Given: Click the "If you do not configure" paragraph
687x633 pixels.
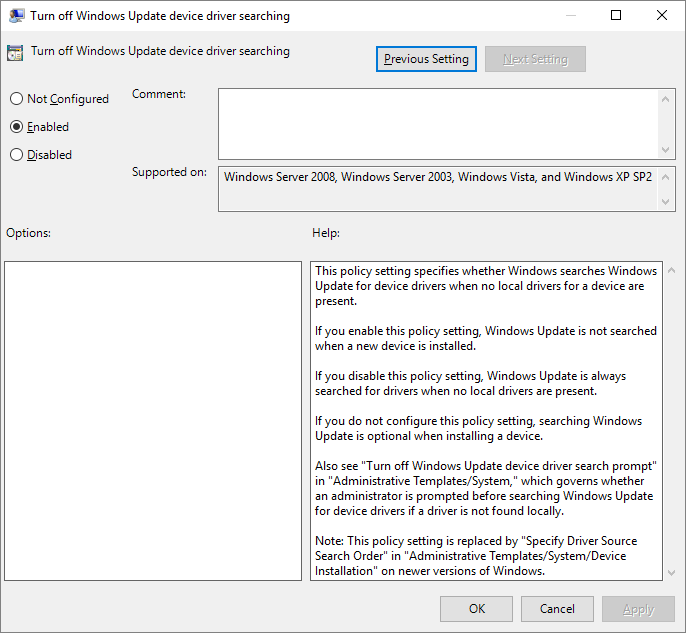Looking at the screenshot, I should pos(478,428).
